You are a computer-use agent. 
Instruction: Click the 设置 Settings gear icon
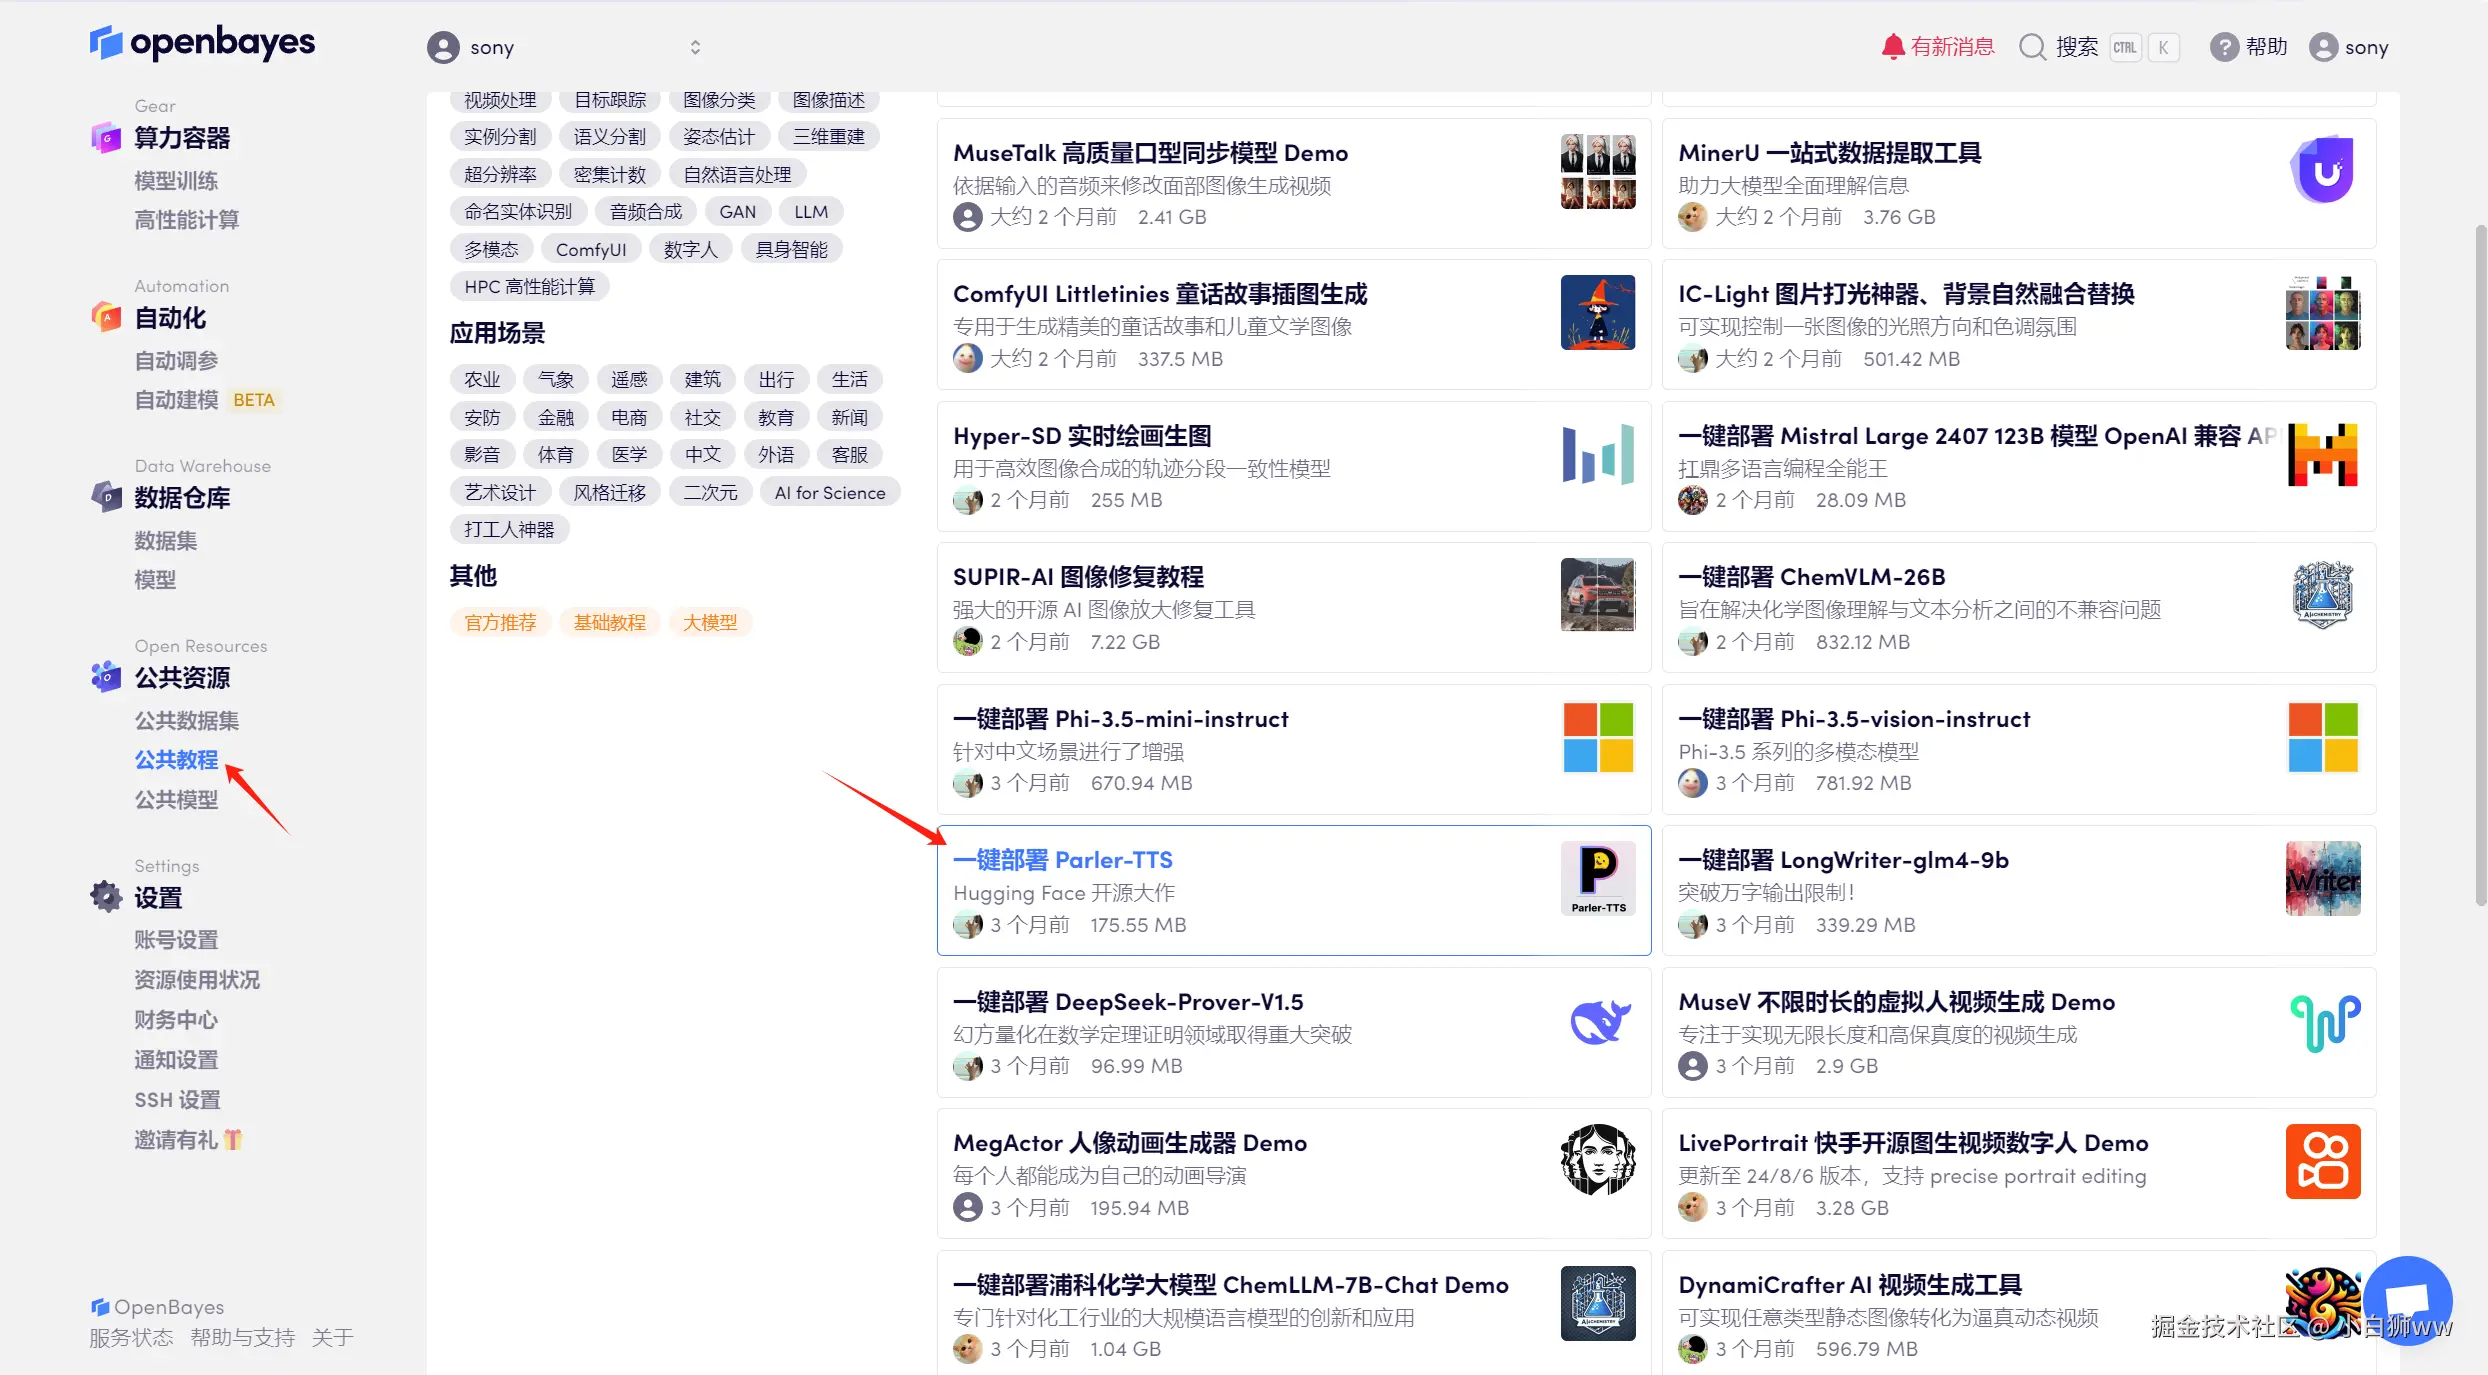coord(106,897)
